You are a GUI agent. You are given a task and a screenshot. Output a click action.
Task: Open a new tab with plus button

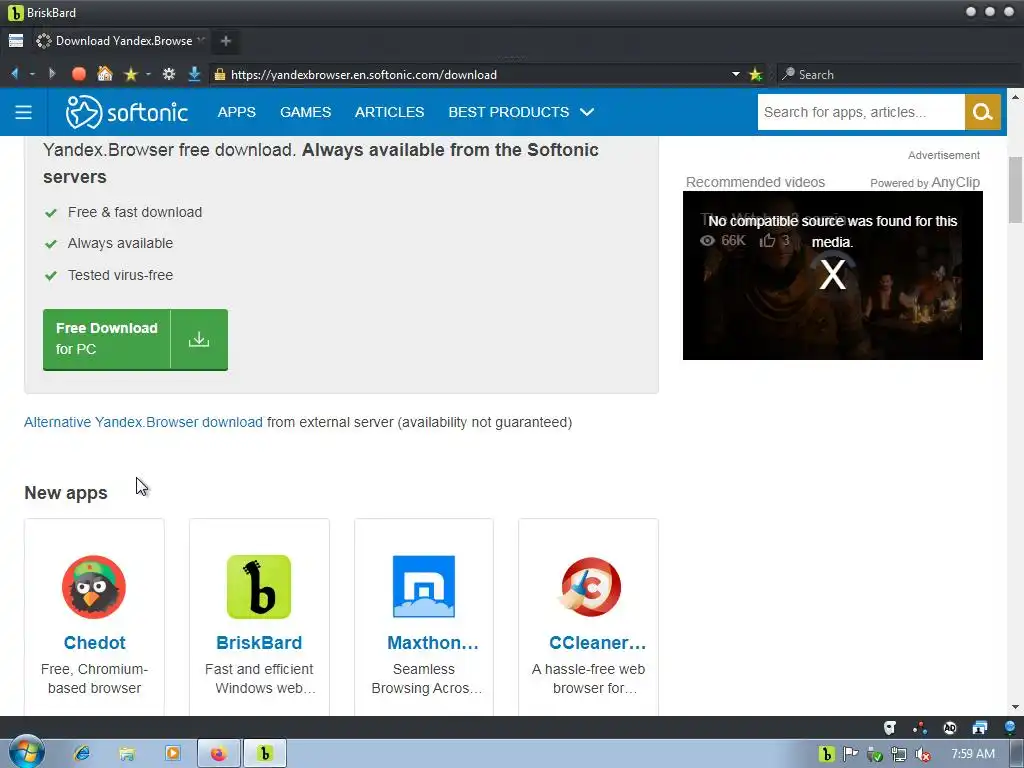(226, 40)
